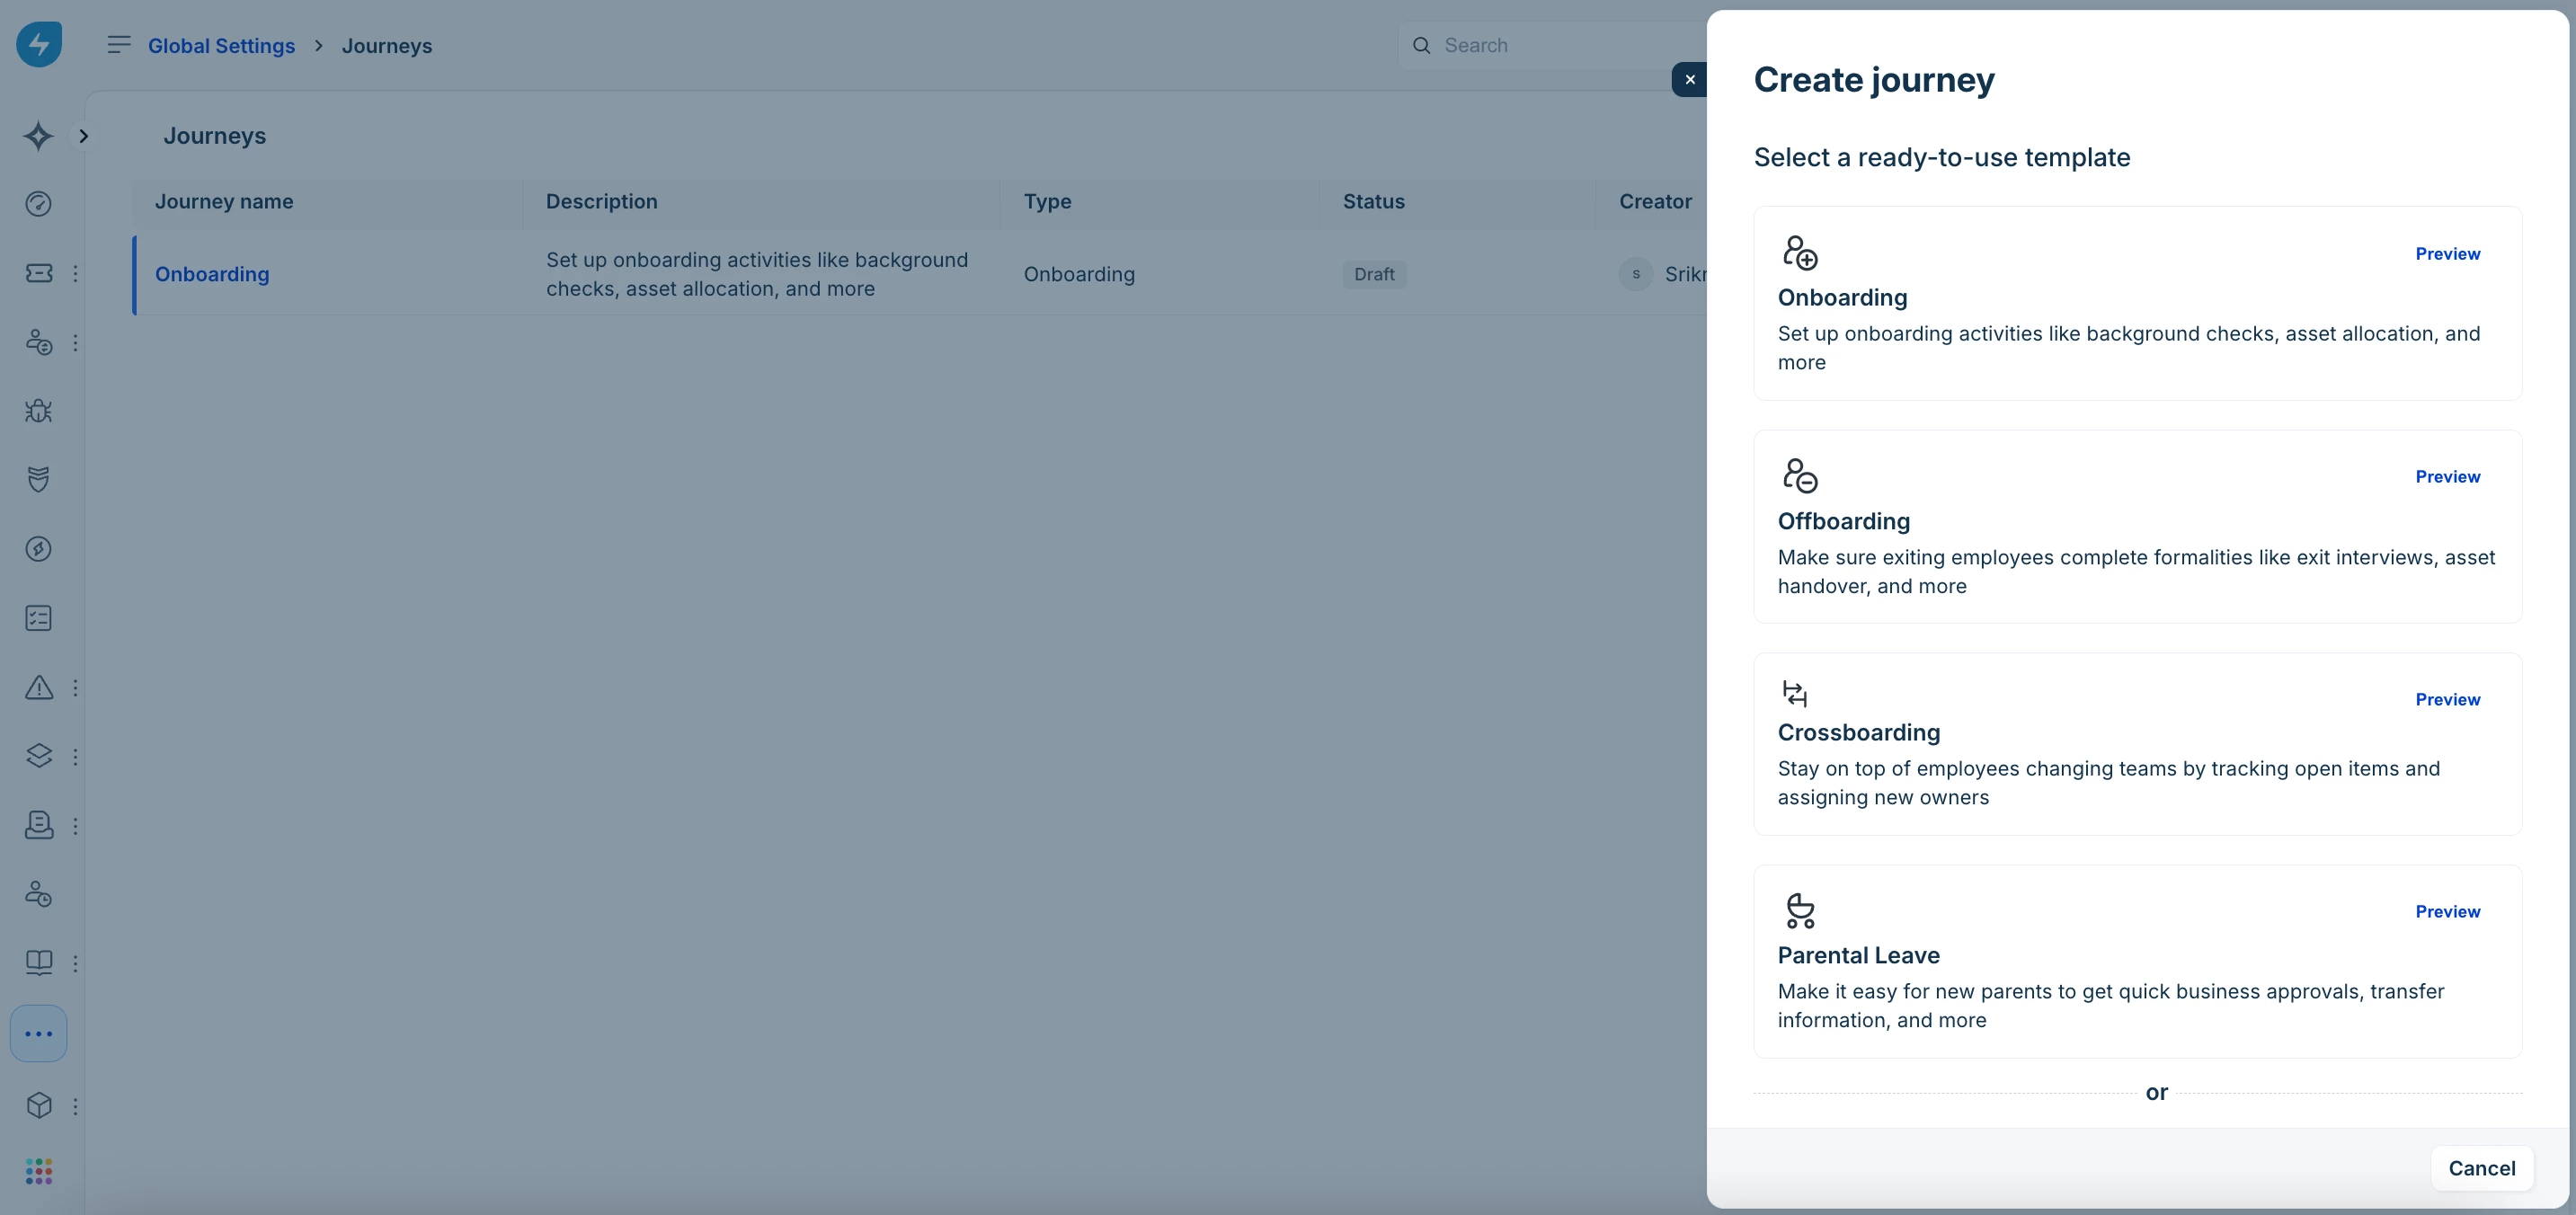Go to Global Settings breadcrumb

click(221, 46)
